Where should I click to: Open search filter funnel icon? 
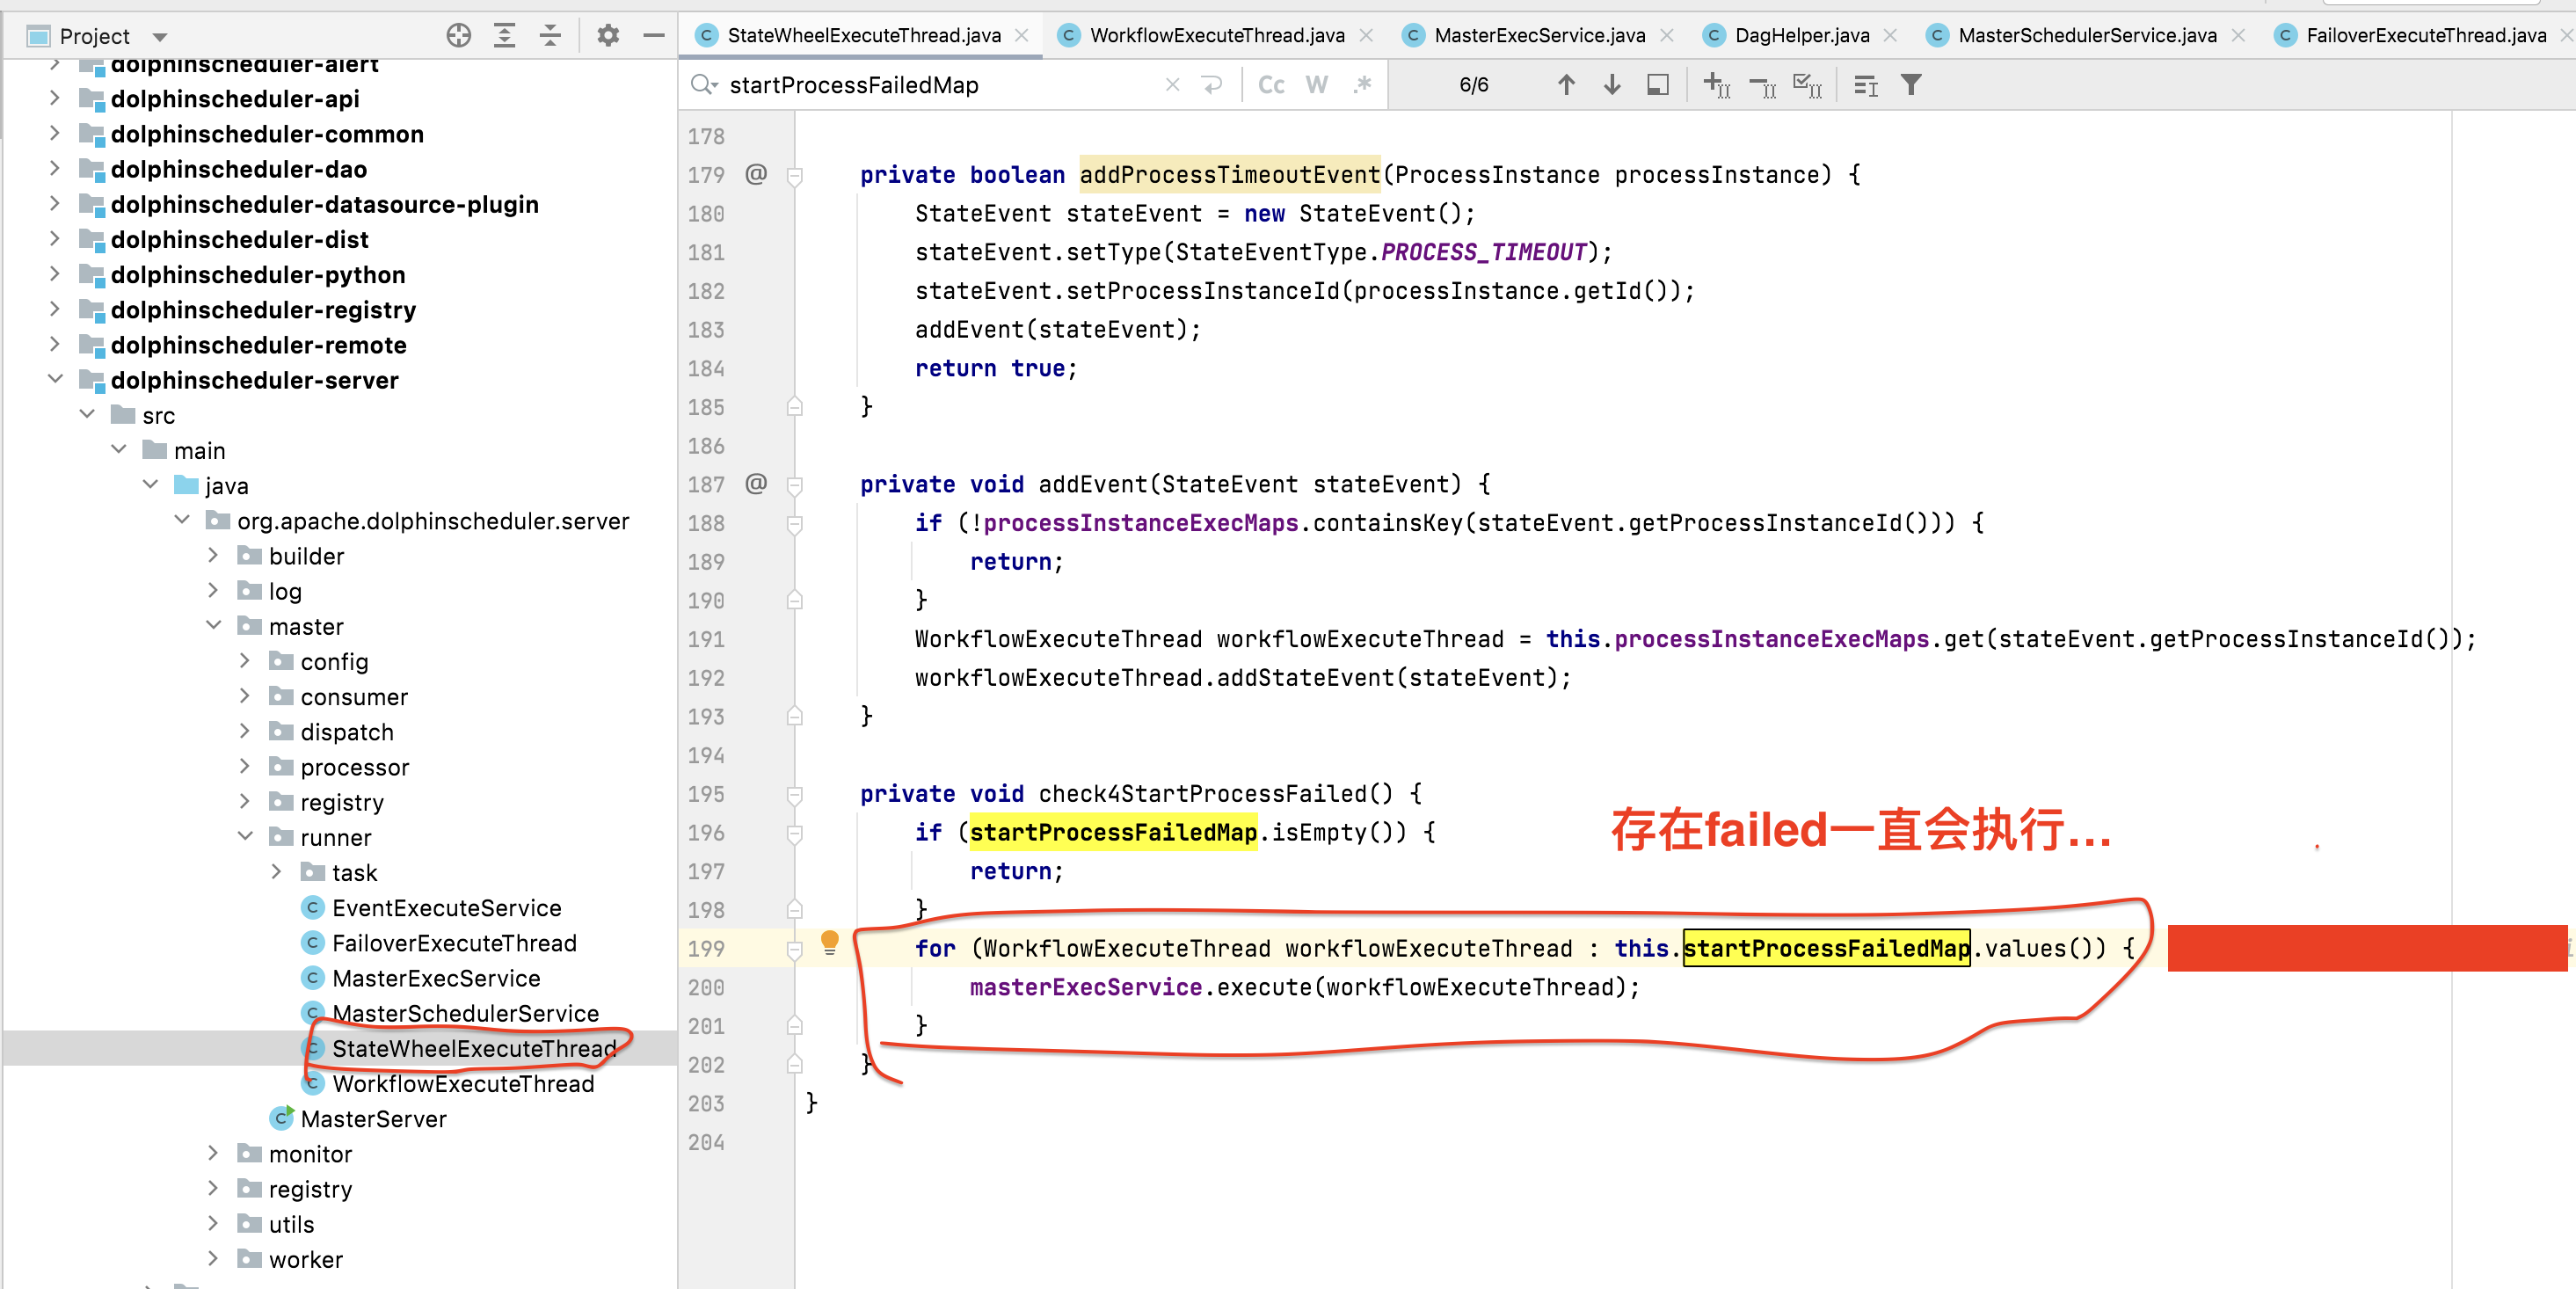coord(1911,85)
